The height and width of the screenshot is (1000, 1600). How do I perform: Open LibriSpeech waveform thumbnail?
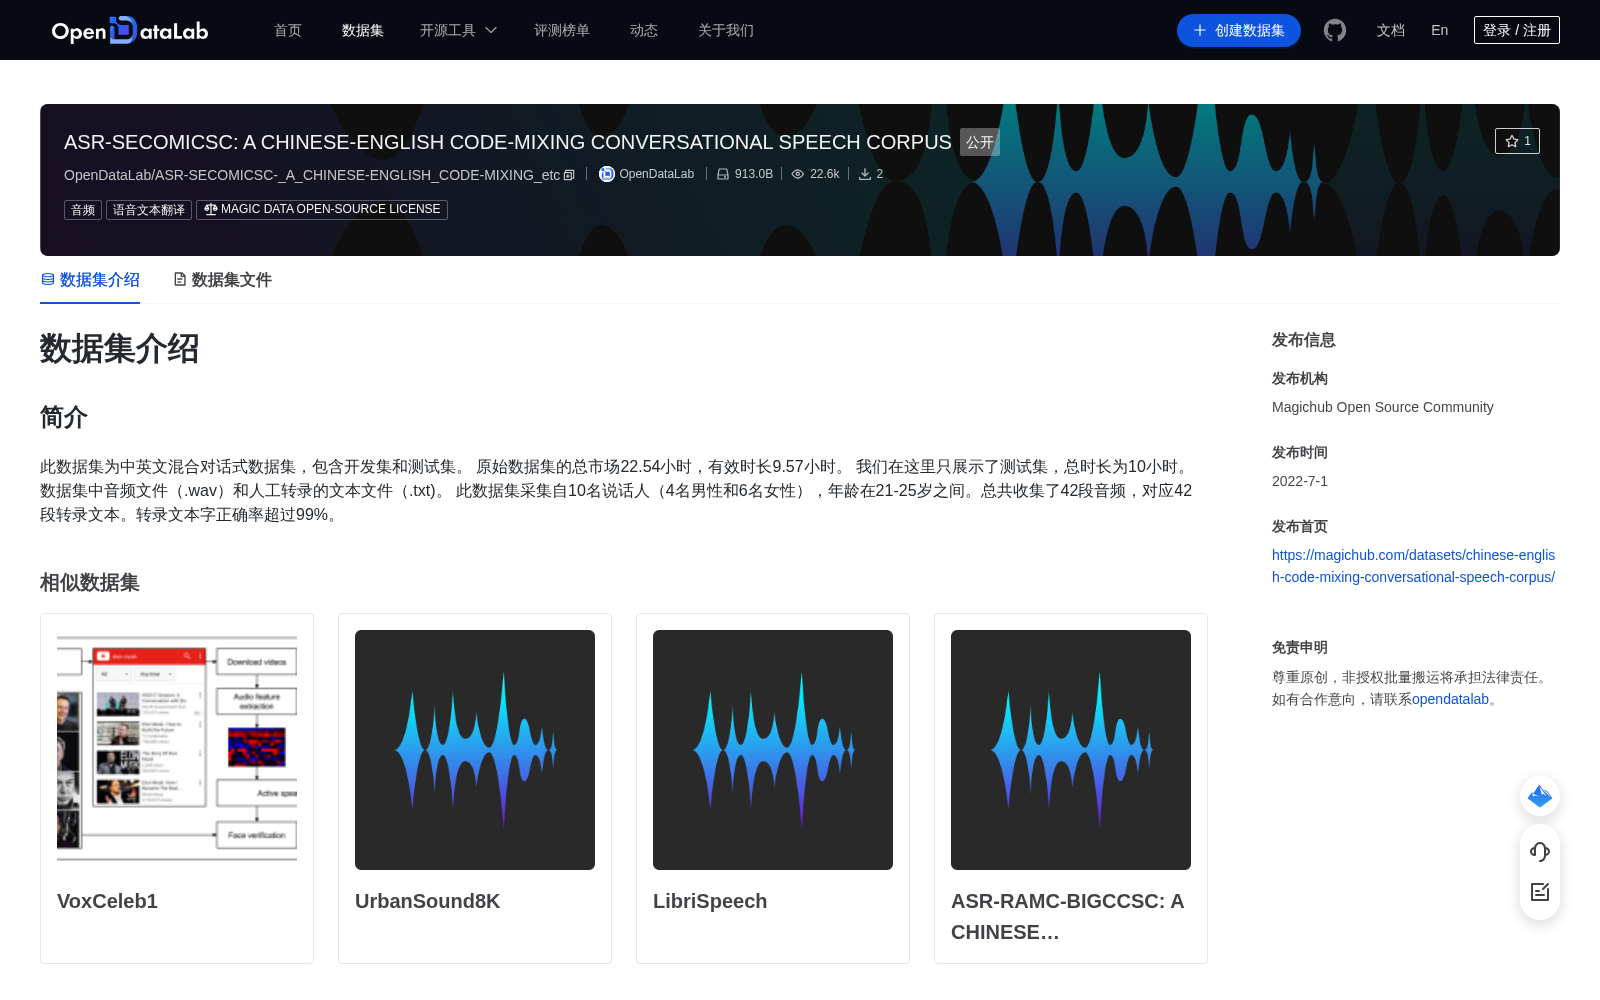tap(773, 750)
